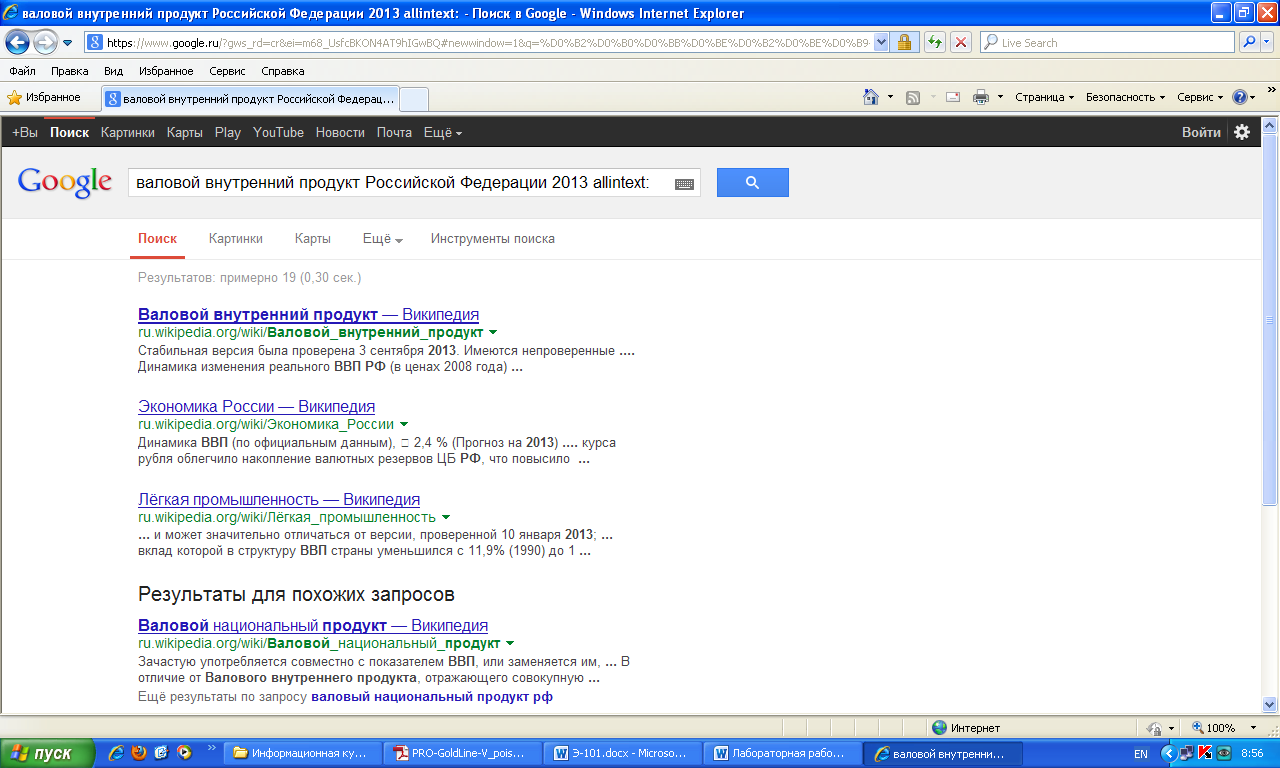The image size is (1280, 768).
Task: Open the Избранное menu in menu bar
Action: point(166,71)
